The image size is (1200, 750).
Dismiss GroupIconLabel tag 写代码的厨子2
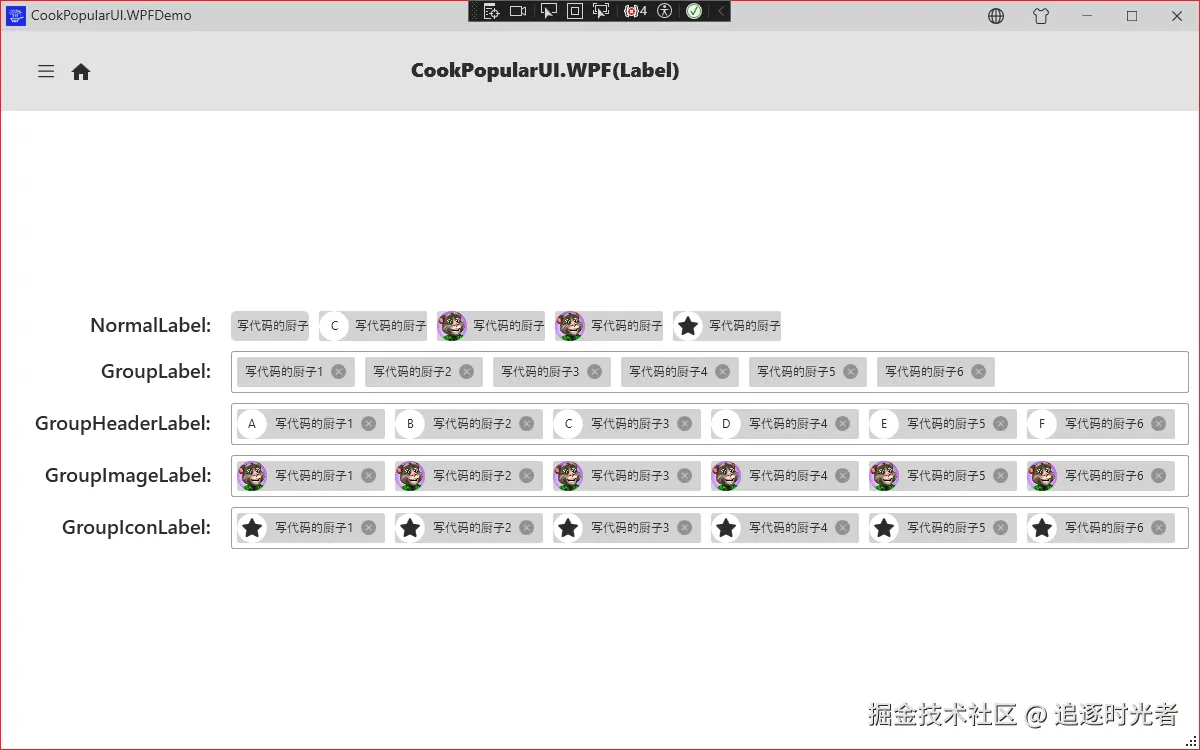click(527, 528)
